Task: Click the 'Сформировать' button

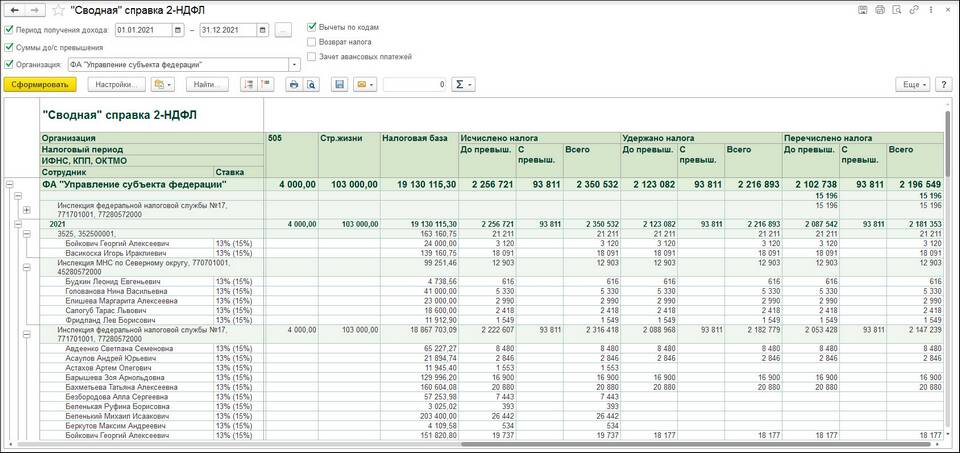Action: (x=40, y=85)
